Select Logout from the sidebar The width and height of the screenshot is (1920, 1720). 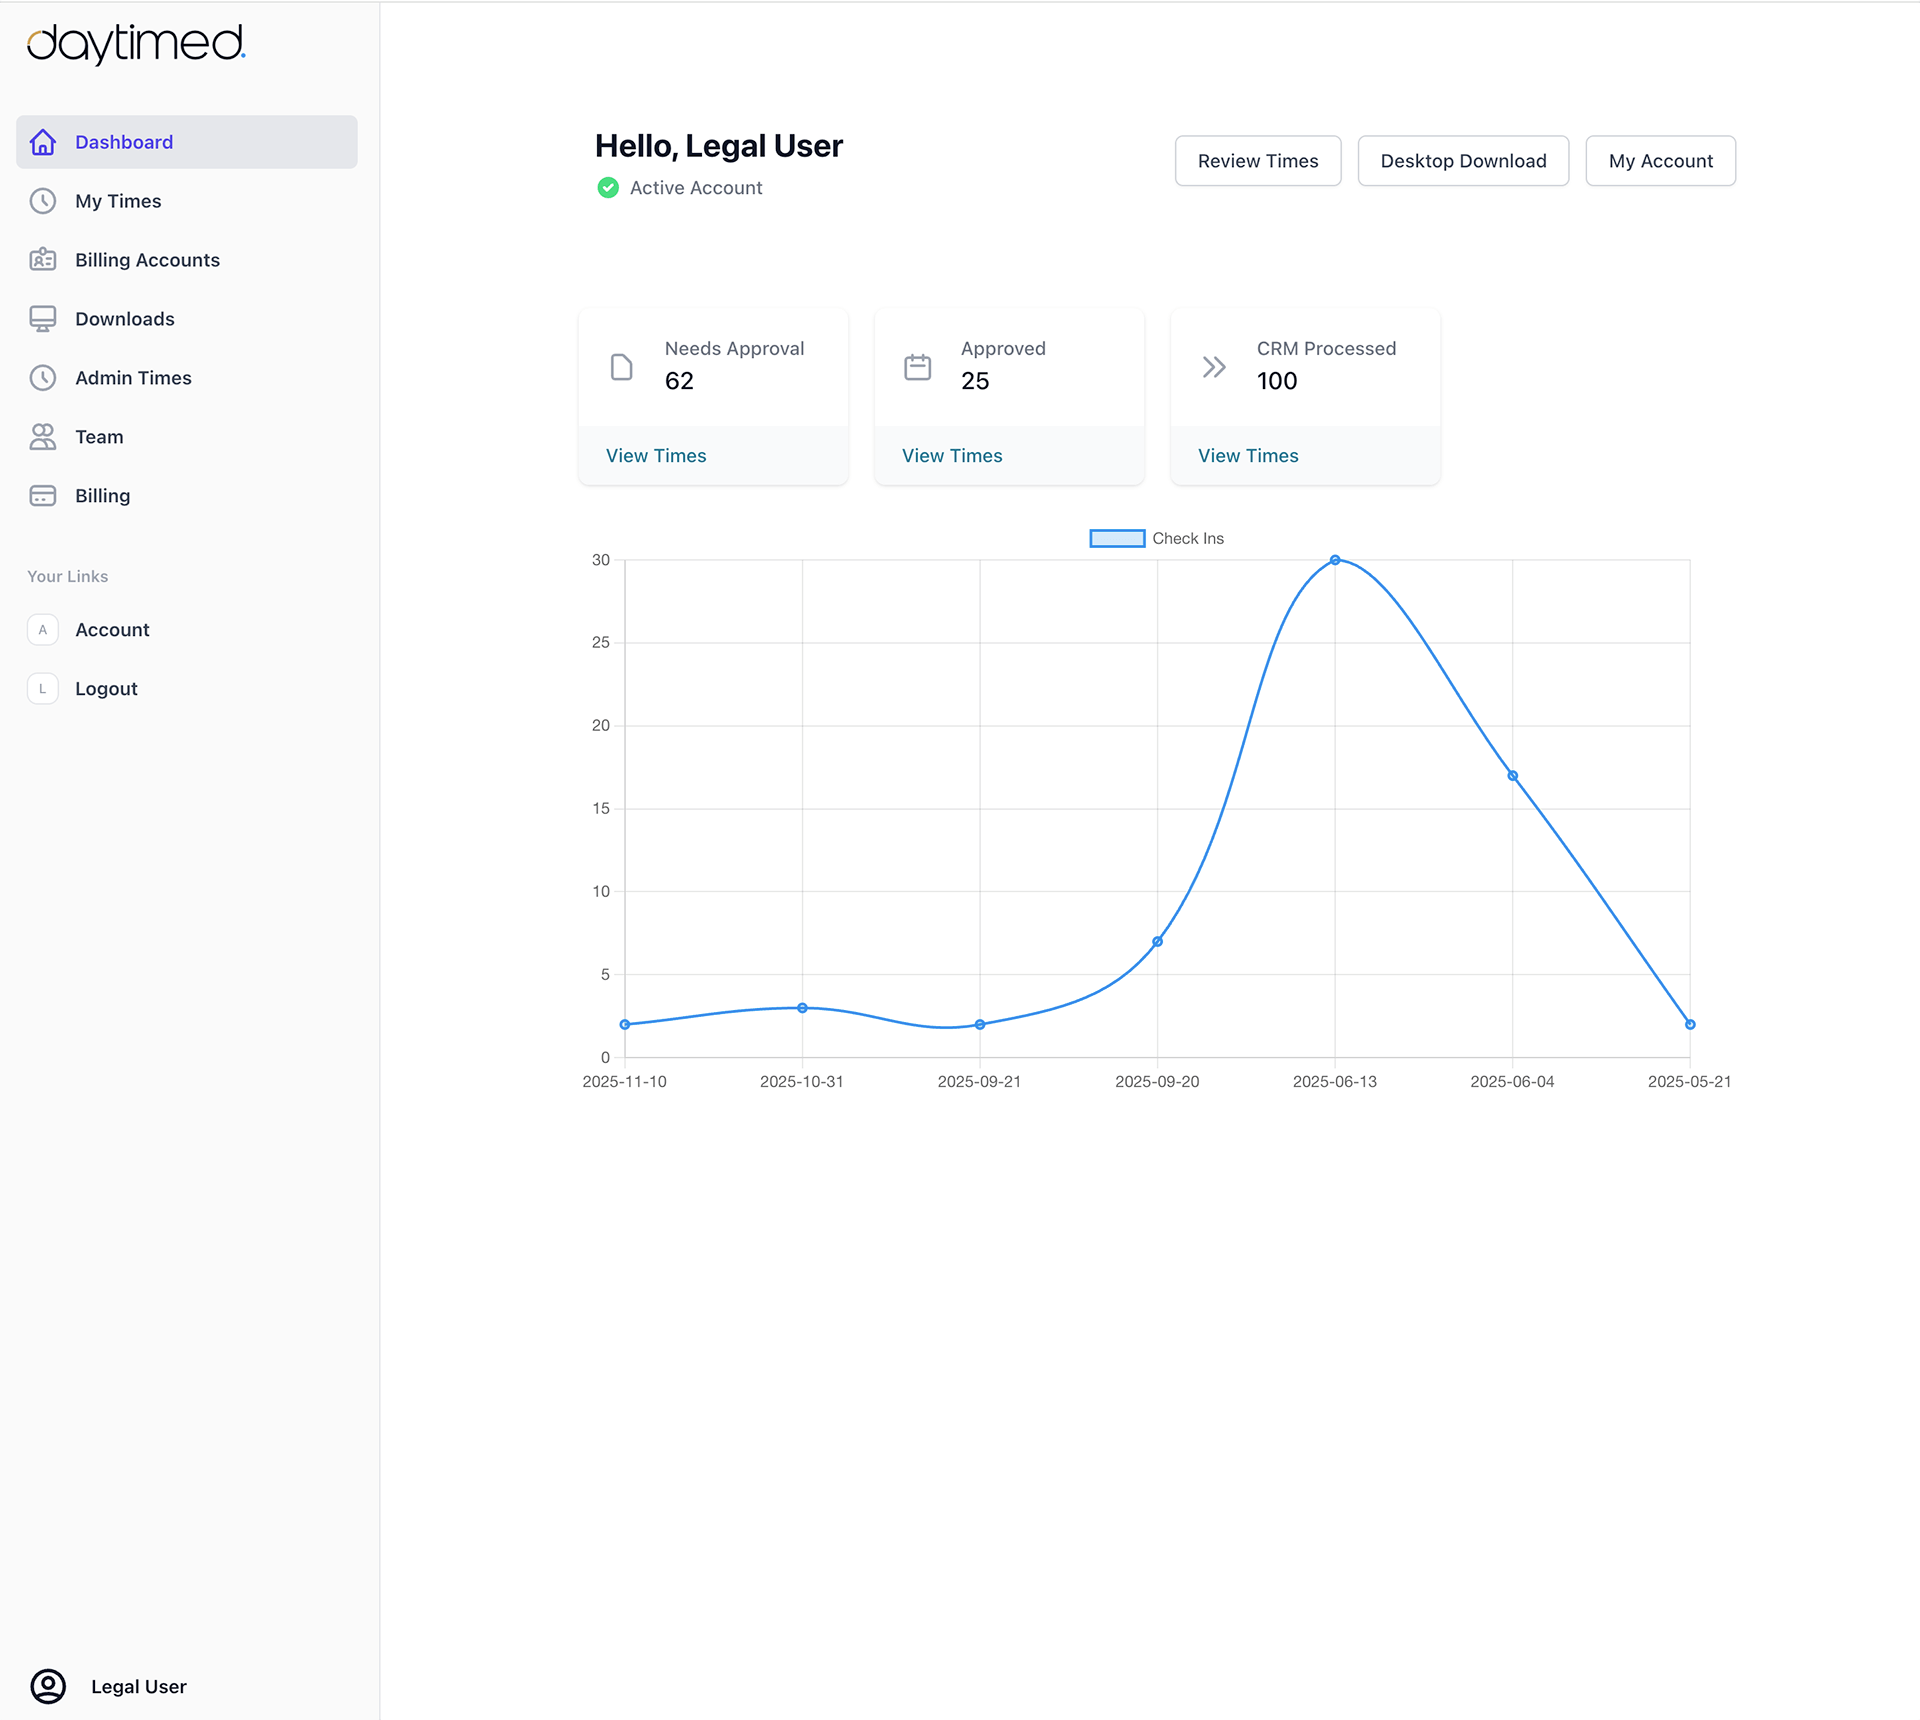pos(106,689)
